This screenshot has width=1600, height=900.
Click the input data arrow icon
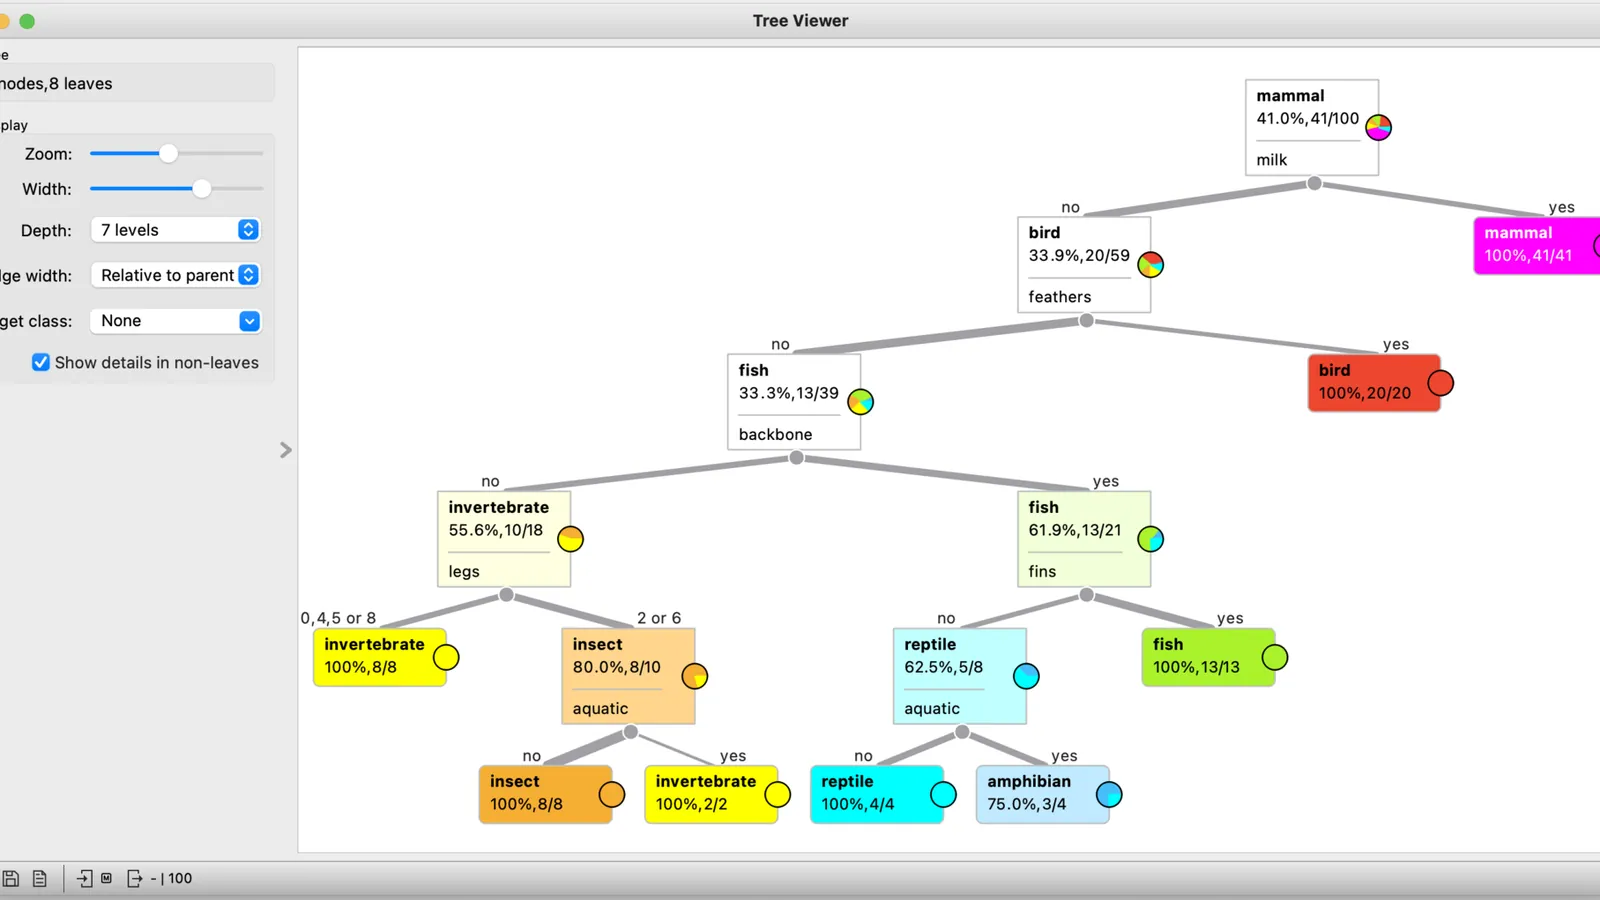[85, 878]
